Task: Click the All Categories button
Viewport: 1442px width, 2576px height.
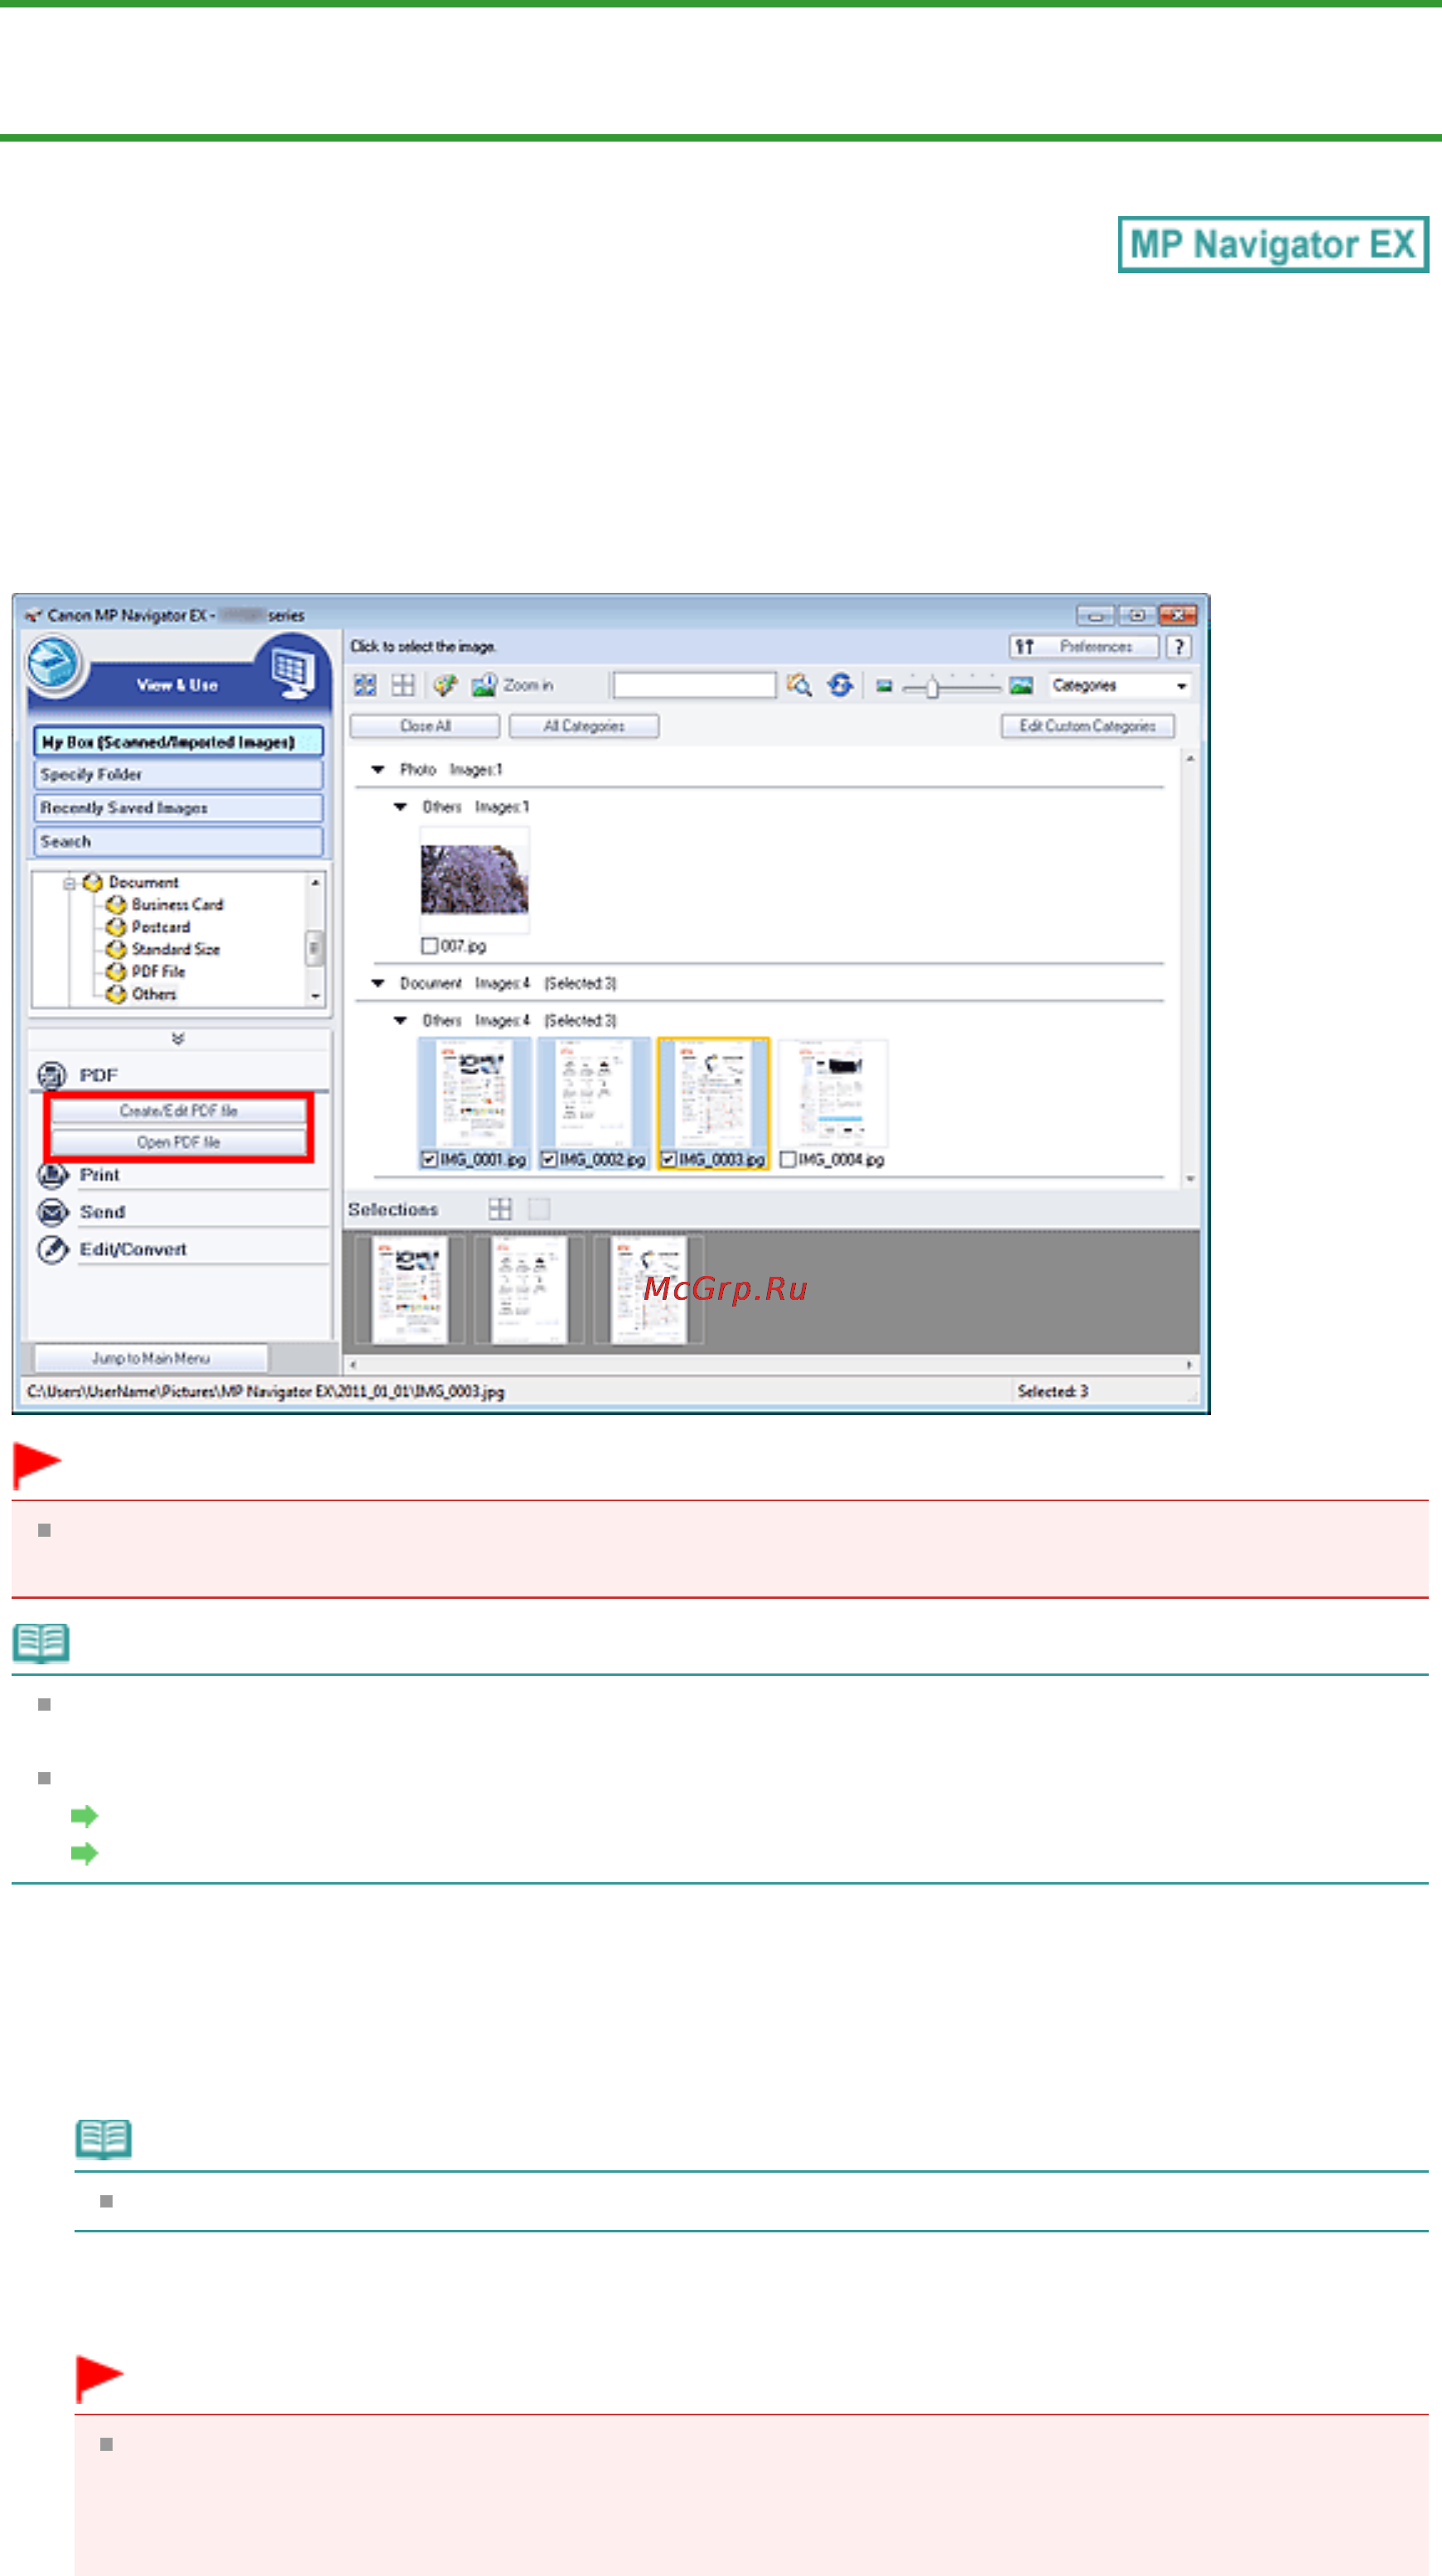Action: [584, 726]
